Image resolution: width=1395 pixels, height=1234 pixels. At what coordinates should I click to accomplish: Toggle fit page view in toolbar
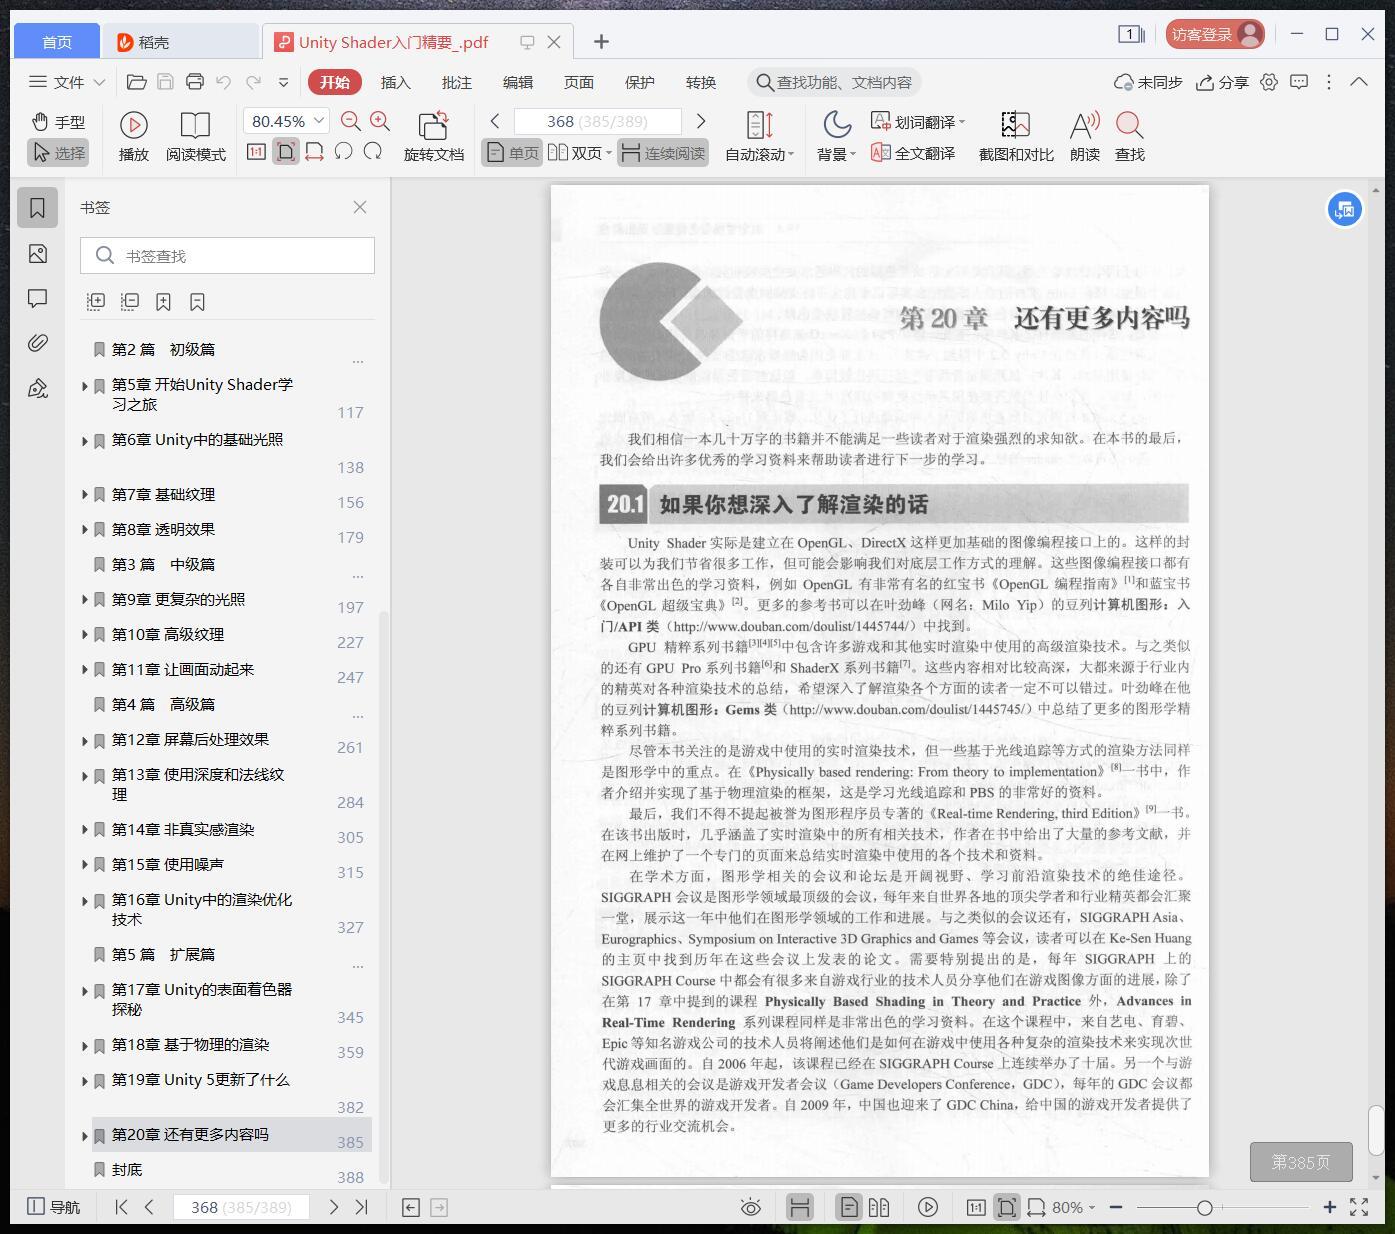click(x=286, y=152)
